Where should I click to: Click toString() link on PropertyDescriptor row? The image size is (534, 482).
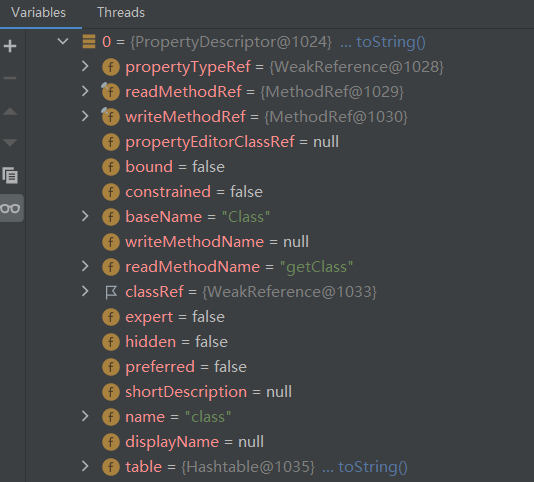[x=391, y=42]
